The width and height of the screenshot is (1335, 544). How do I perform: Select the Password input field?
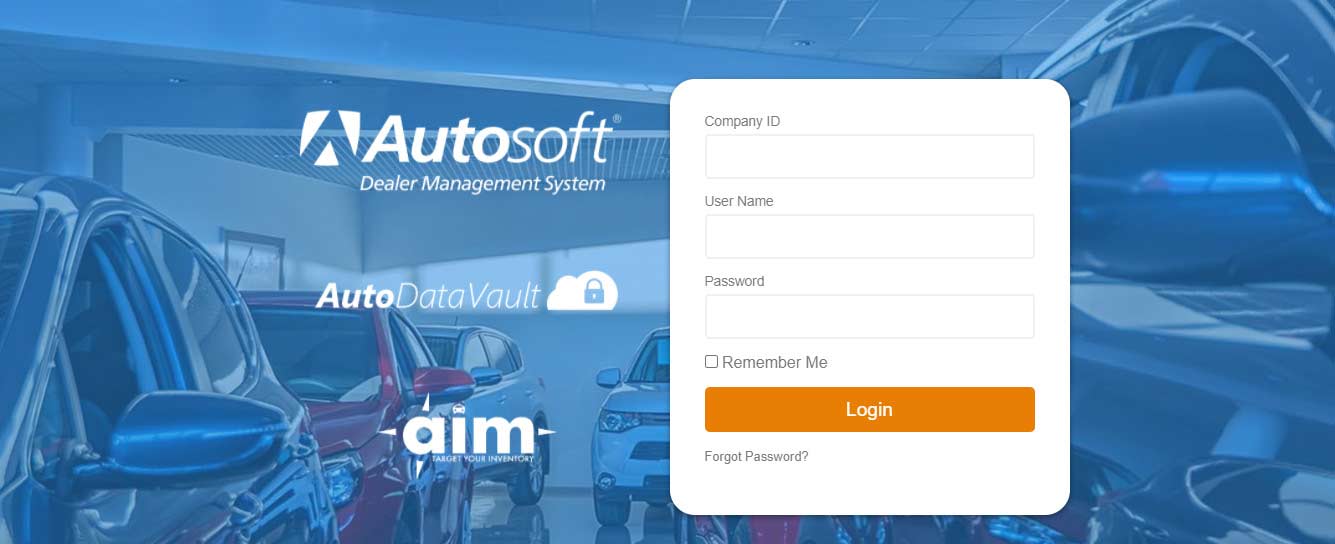tap(869, 317)
